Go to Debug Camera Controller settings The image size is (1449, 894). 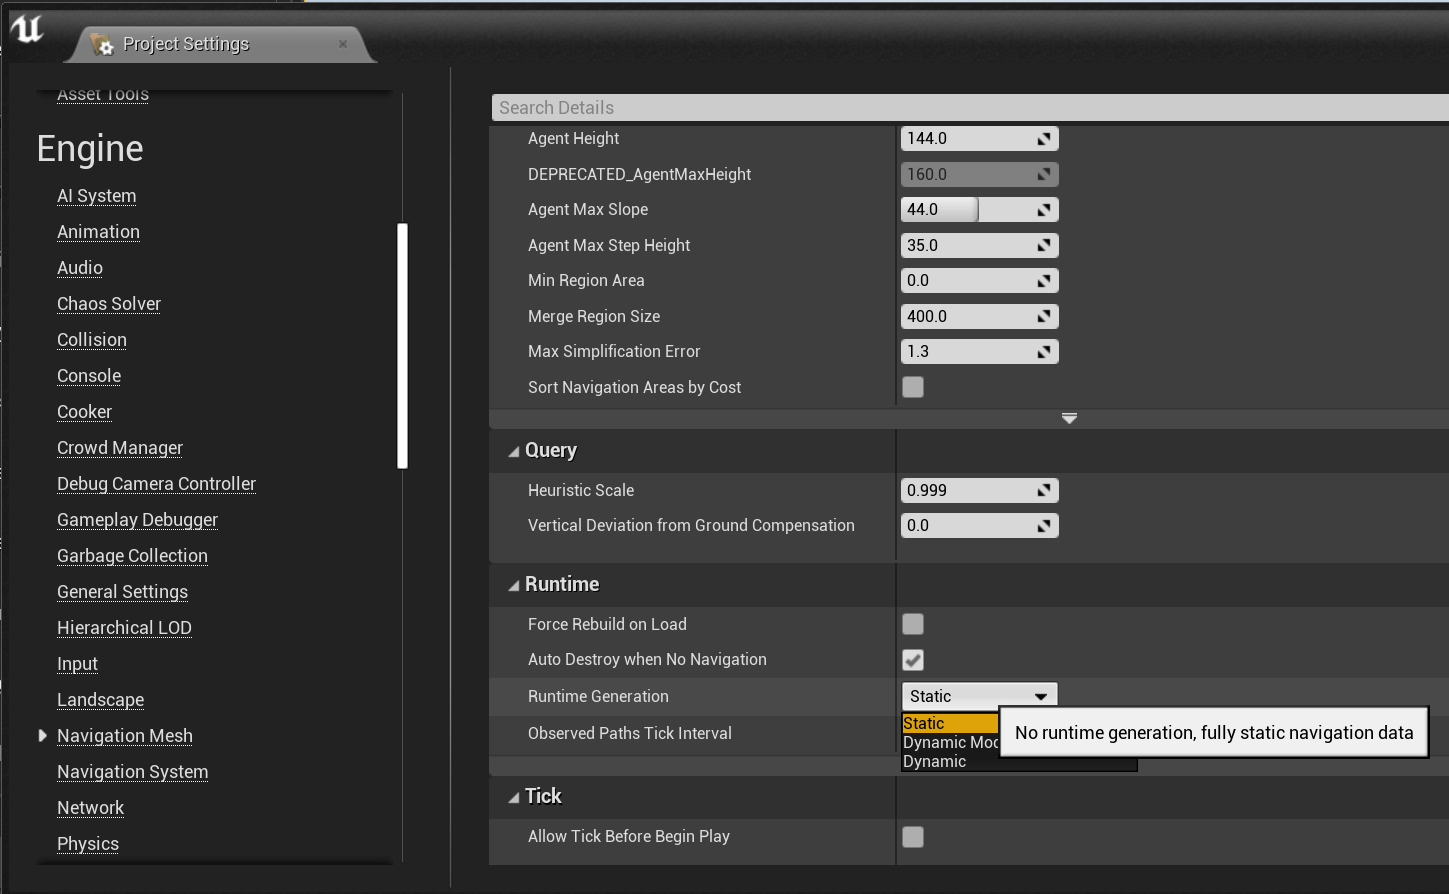(x=157, y=484)
